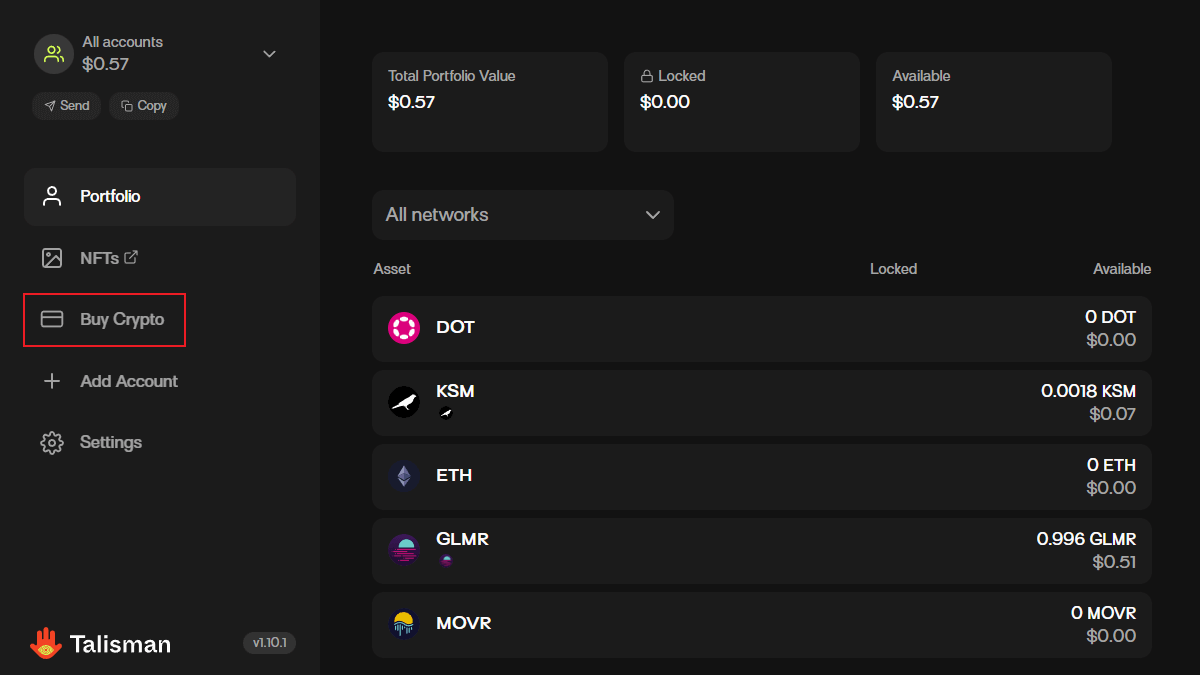Click the MOVR Moonriver token icon
Image resolution: width=1200 pixels, height=675 pixels.
404,624
